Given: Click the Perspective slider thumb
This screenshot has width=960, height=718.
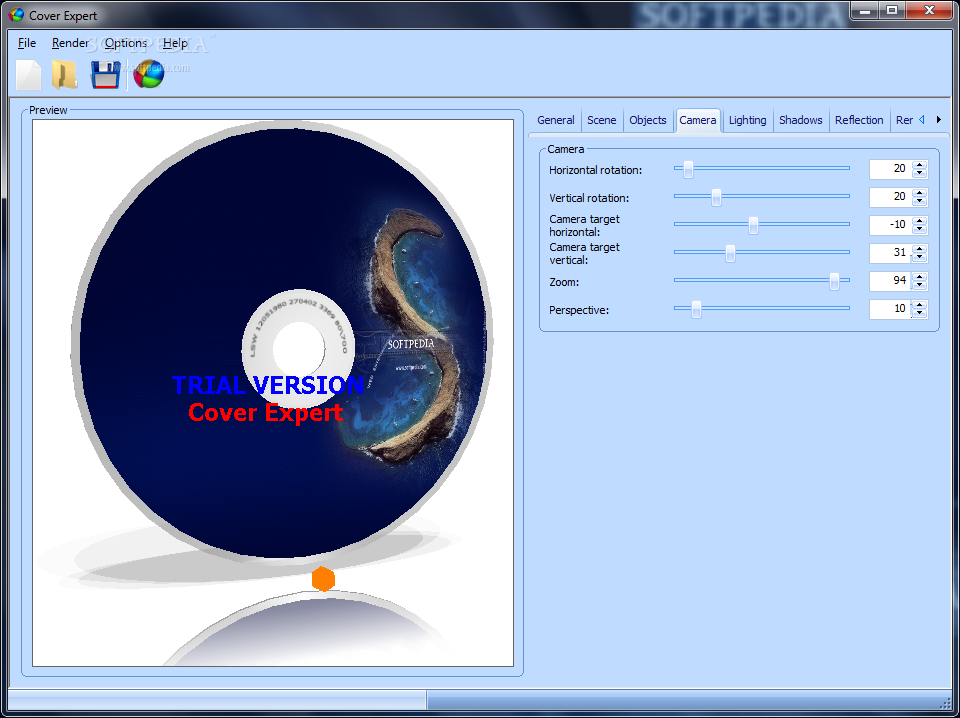Looking at the screenshot, I should (696, 310).
